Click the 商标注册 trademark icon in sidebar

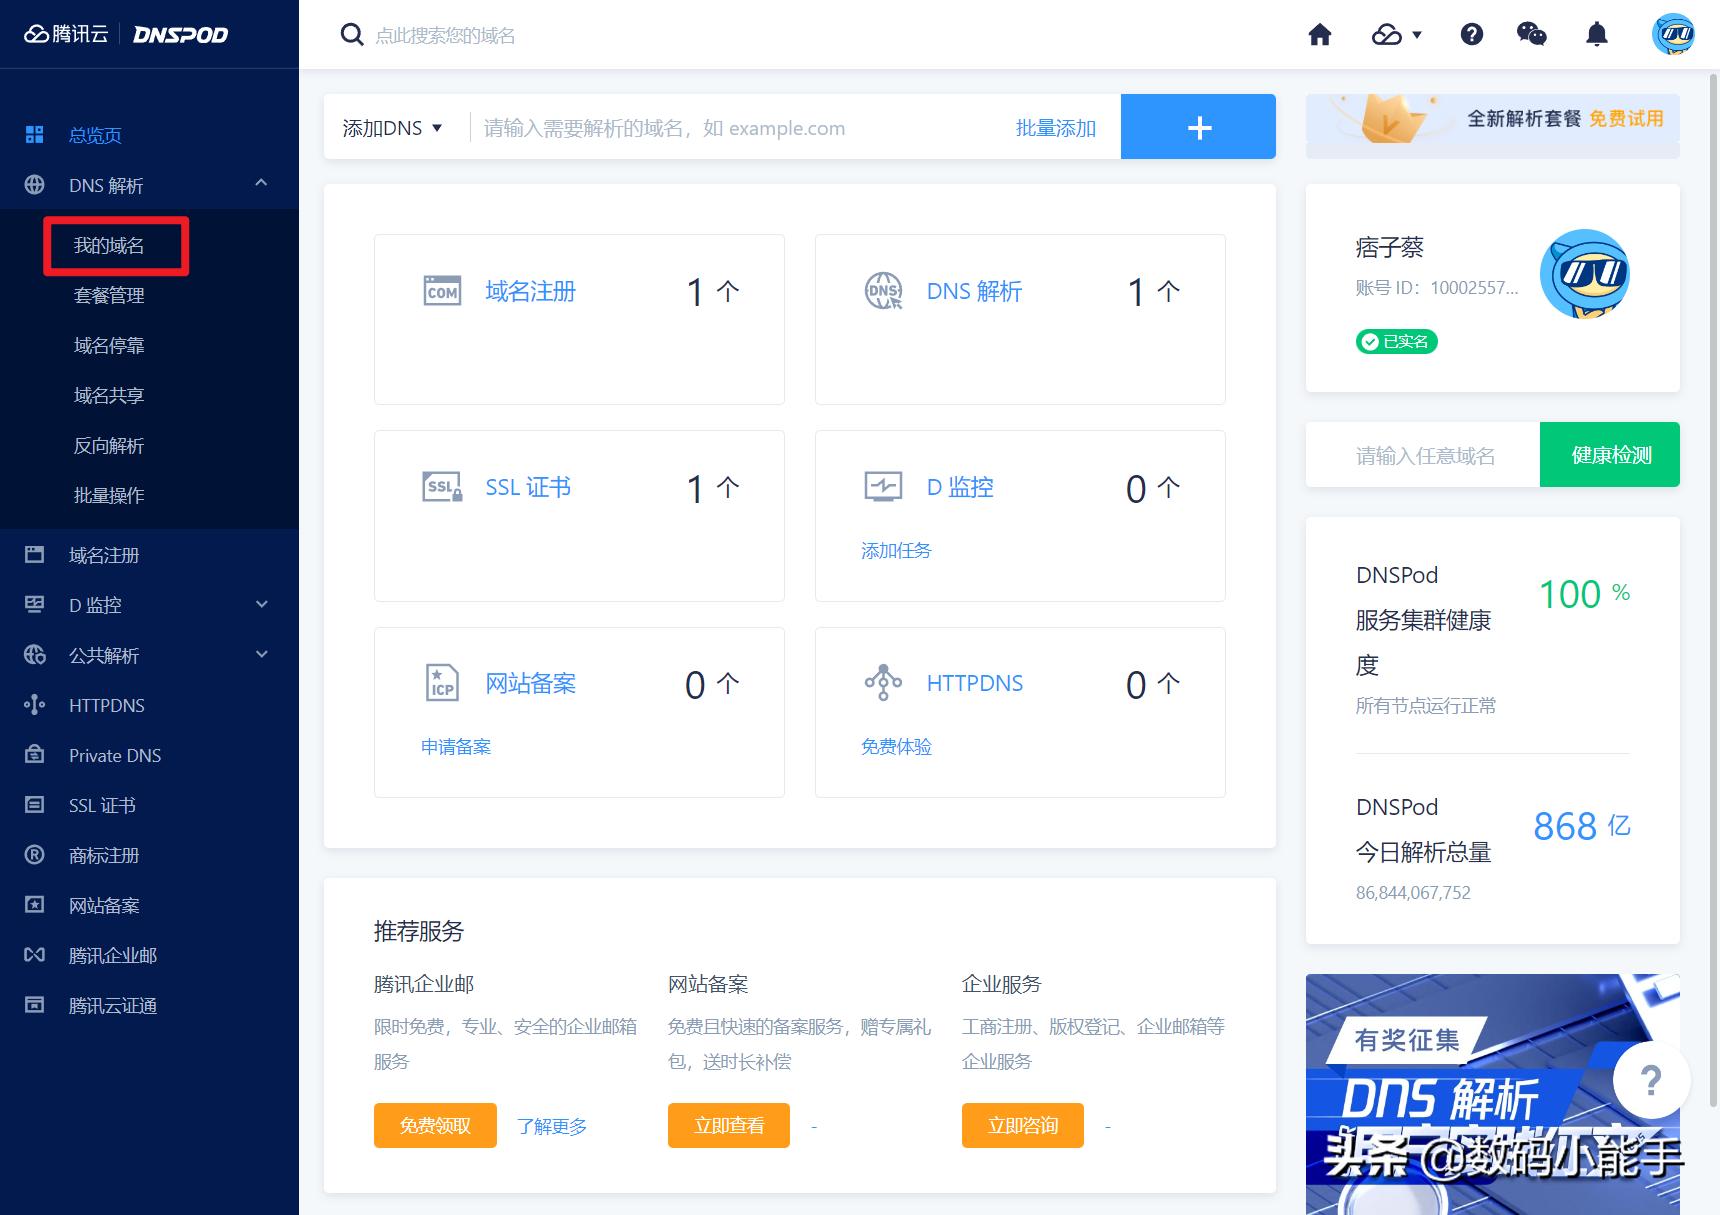(34, 855)
